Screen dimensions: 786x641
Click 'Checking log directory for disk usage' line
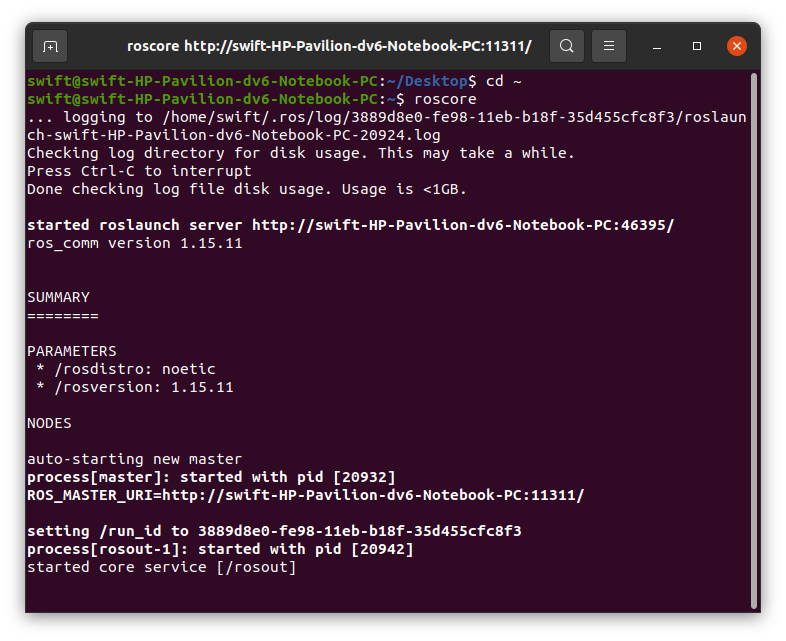click(x=301, y=153)
